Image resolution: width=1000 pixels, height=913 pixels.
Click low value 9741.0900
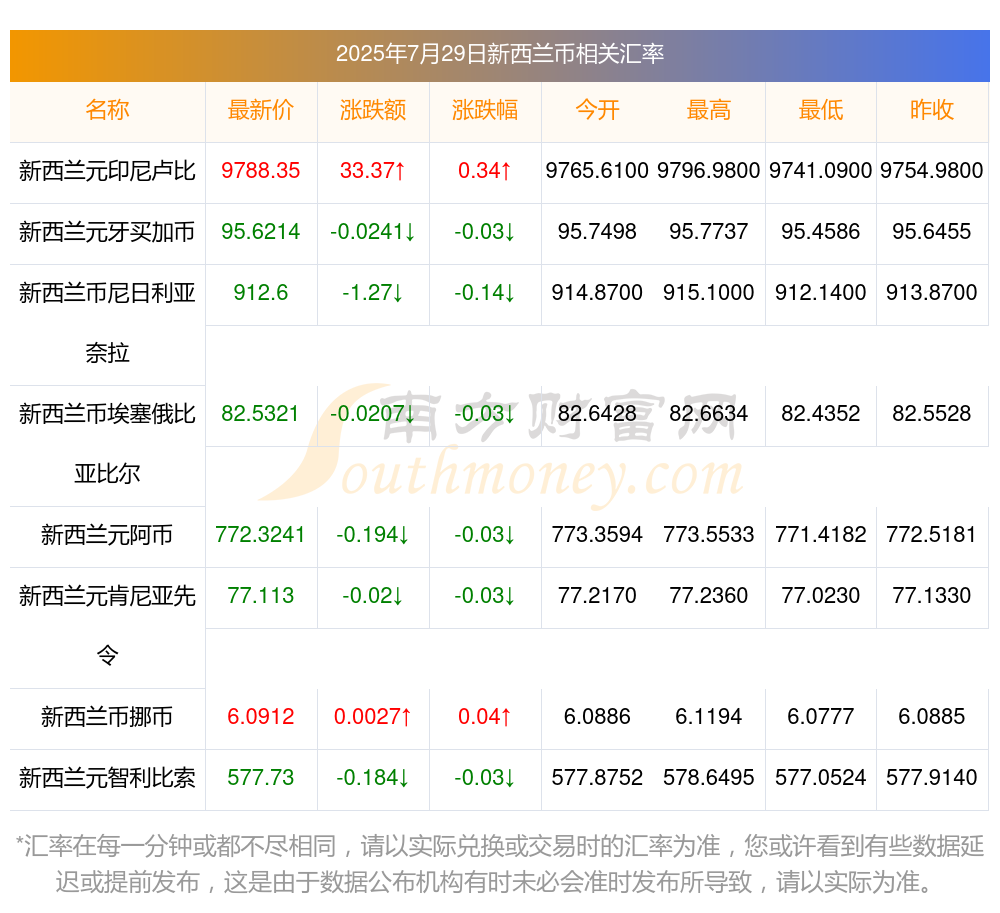(821, 171)
